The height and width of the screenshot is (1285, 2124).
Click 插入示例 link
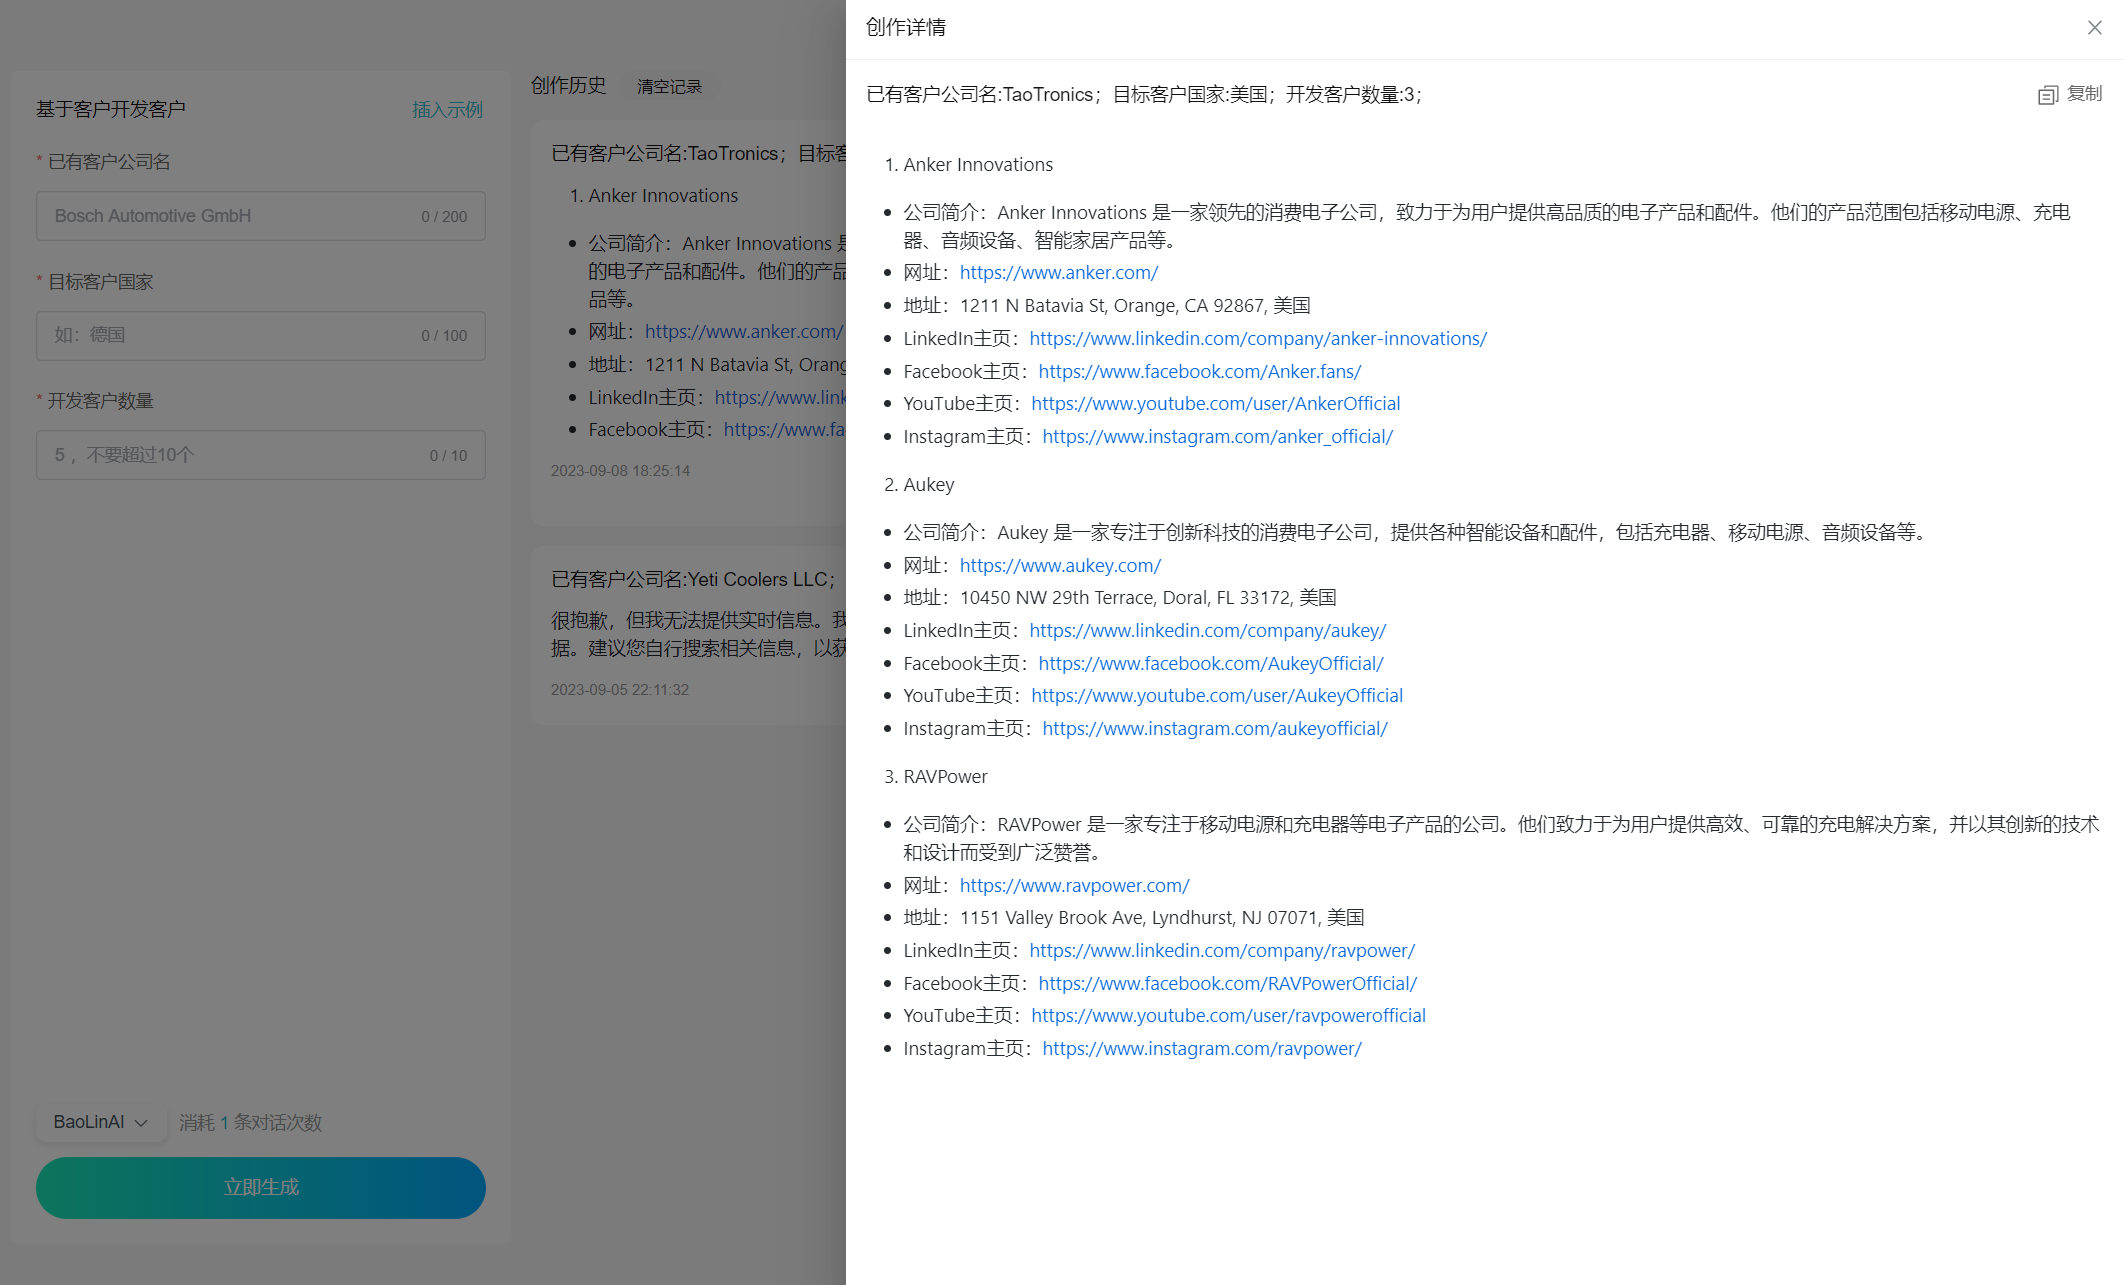point(447,110)
